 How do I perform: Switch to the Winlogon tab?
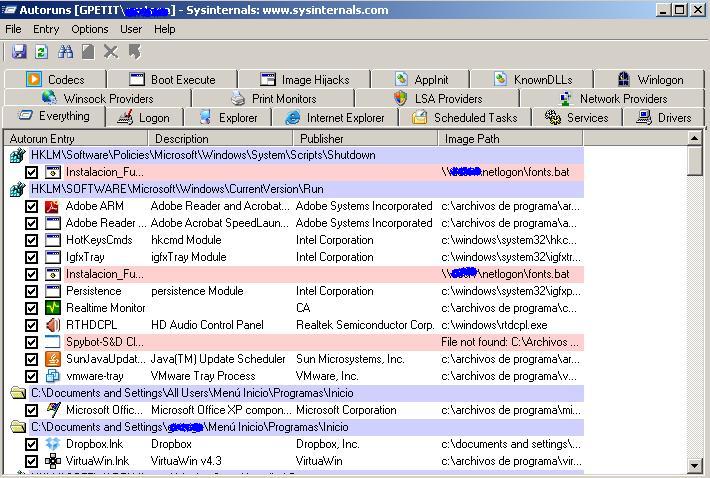point(650,79)
